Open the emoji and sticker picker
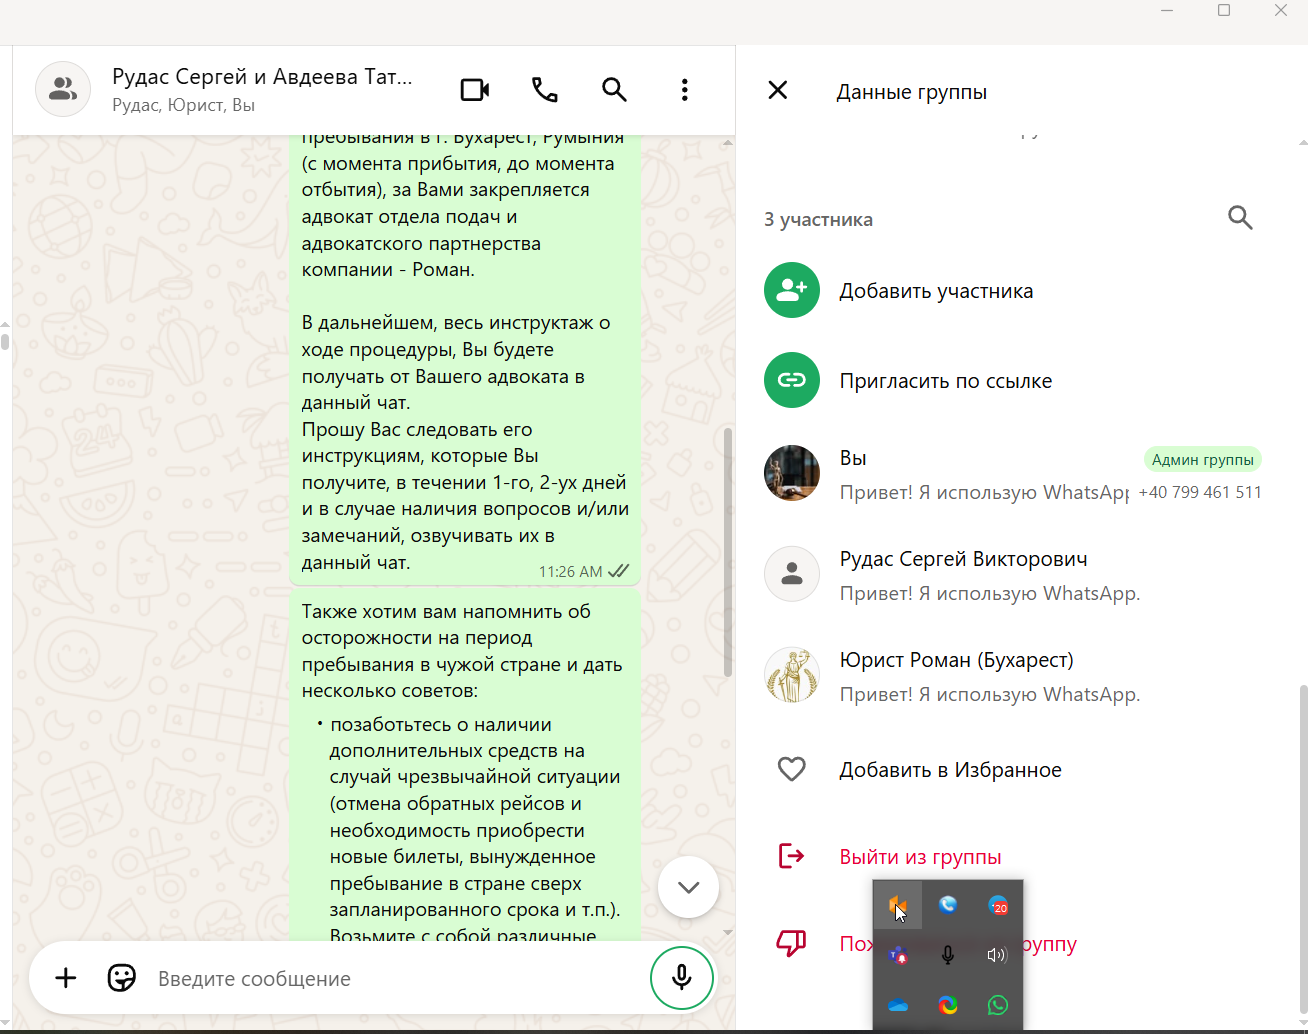This screenshot has height=1034, width=1308. pyautogui.click(x=122, y=978)
